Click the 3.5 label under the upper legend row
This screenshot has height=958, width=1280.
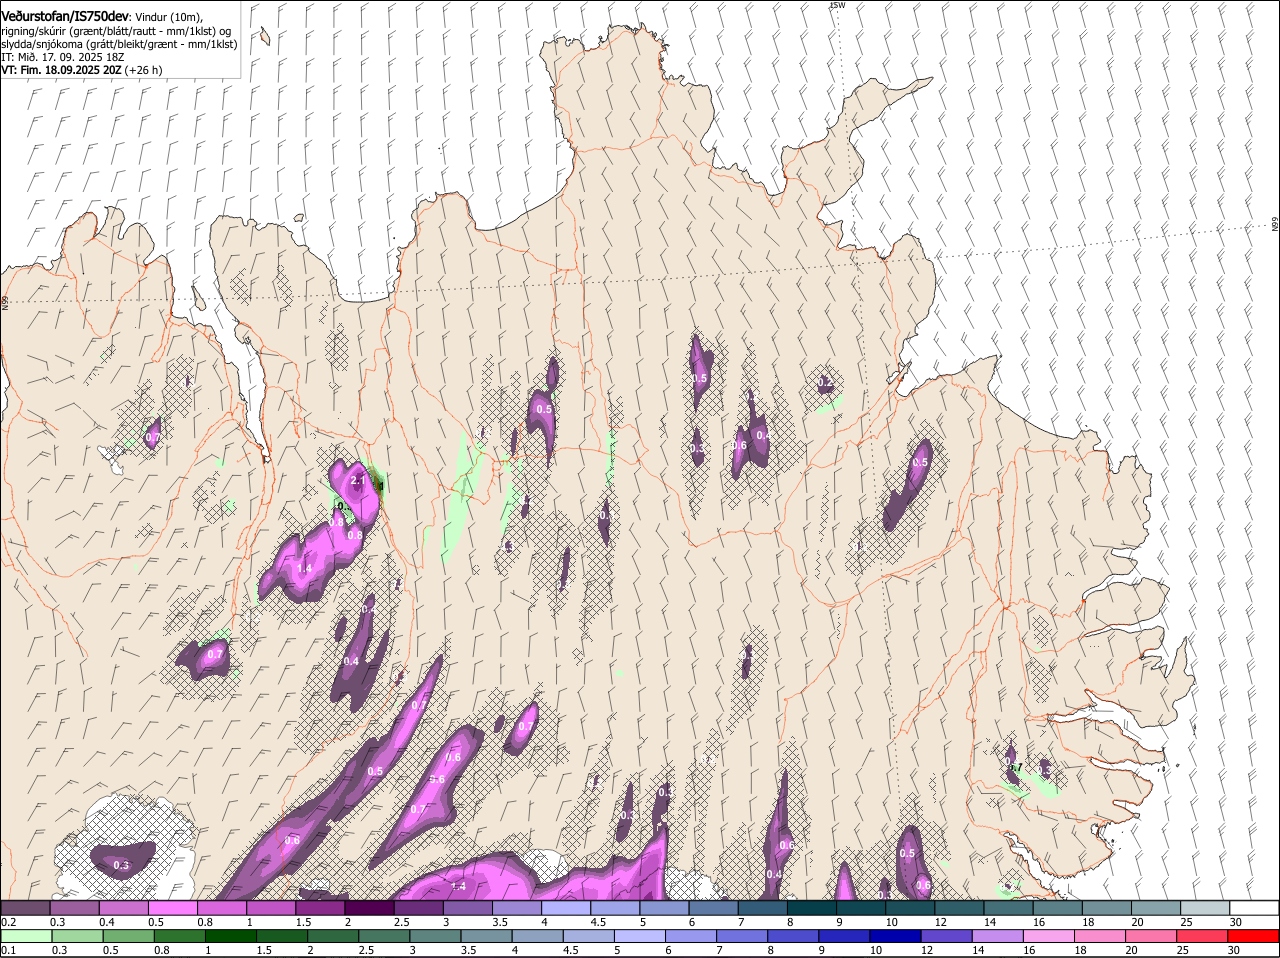click(x=498, y=922)
